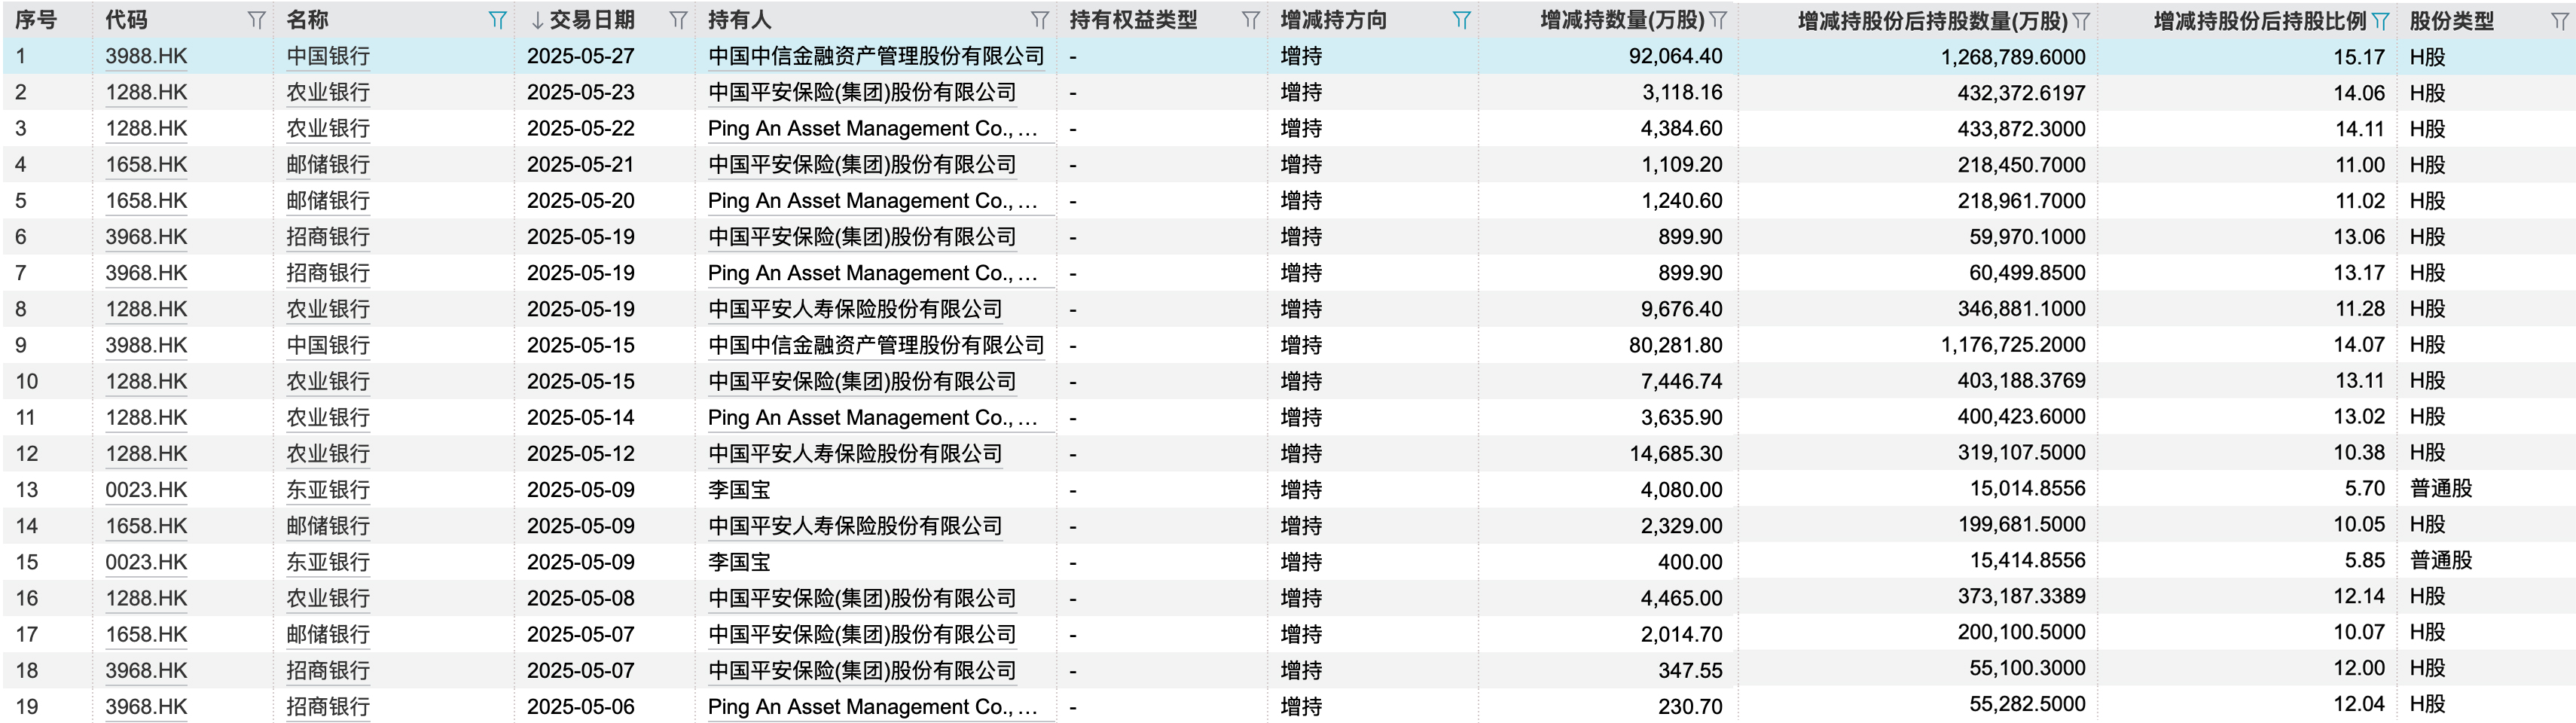This screenshot has width=2576, height=723.
Task: Click the 序号 column header
Action: (36, 20)
